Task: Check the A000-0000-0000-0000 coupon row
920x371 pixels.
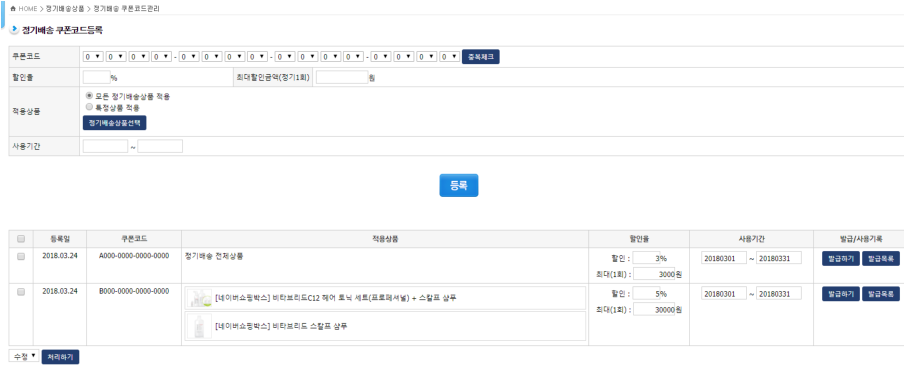Action: (21, 257)
